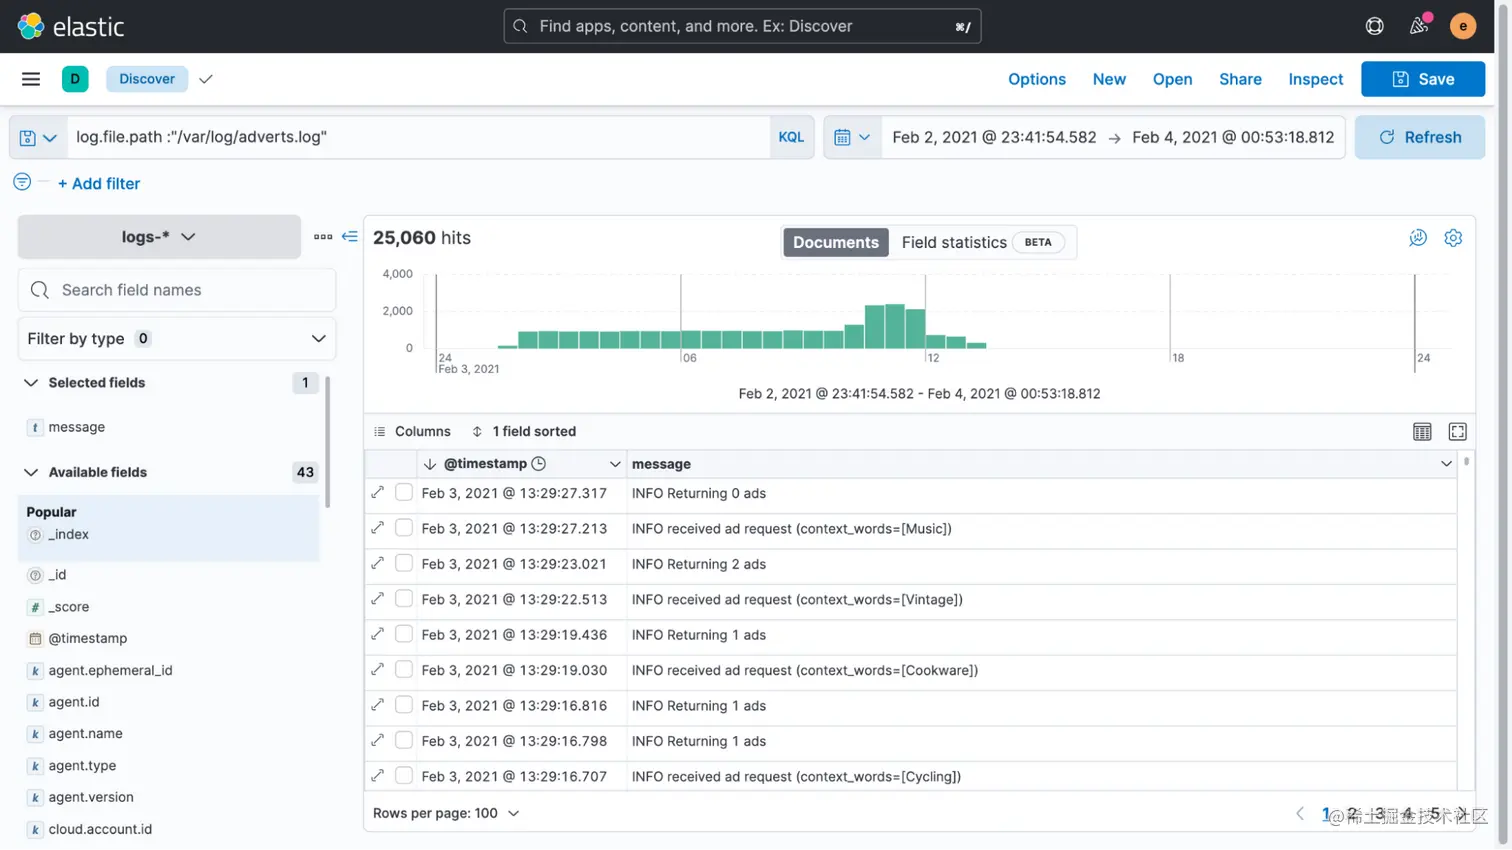Click the KQL query input field
Screen dimensions: 1512x850
(x=418, y=138)
